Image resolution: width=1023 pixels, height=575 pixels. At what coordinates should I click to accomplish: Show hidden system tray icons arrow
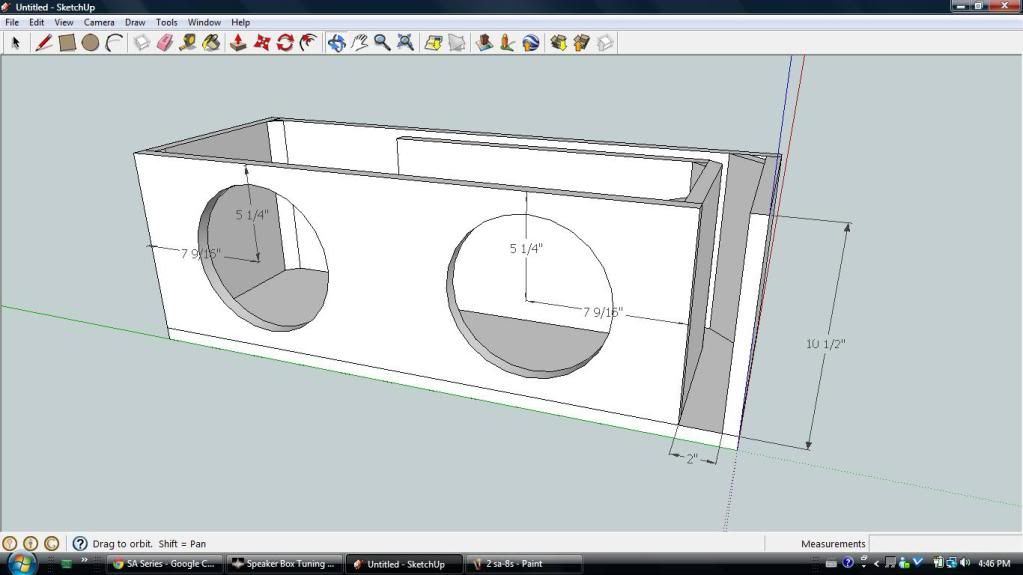876,563
